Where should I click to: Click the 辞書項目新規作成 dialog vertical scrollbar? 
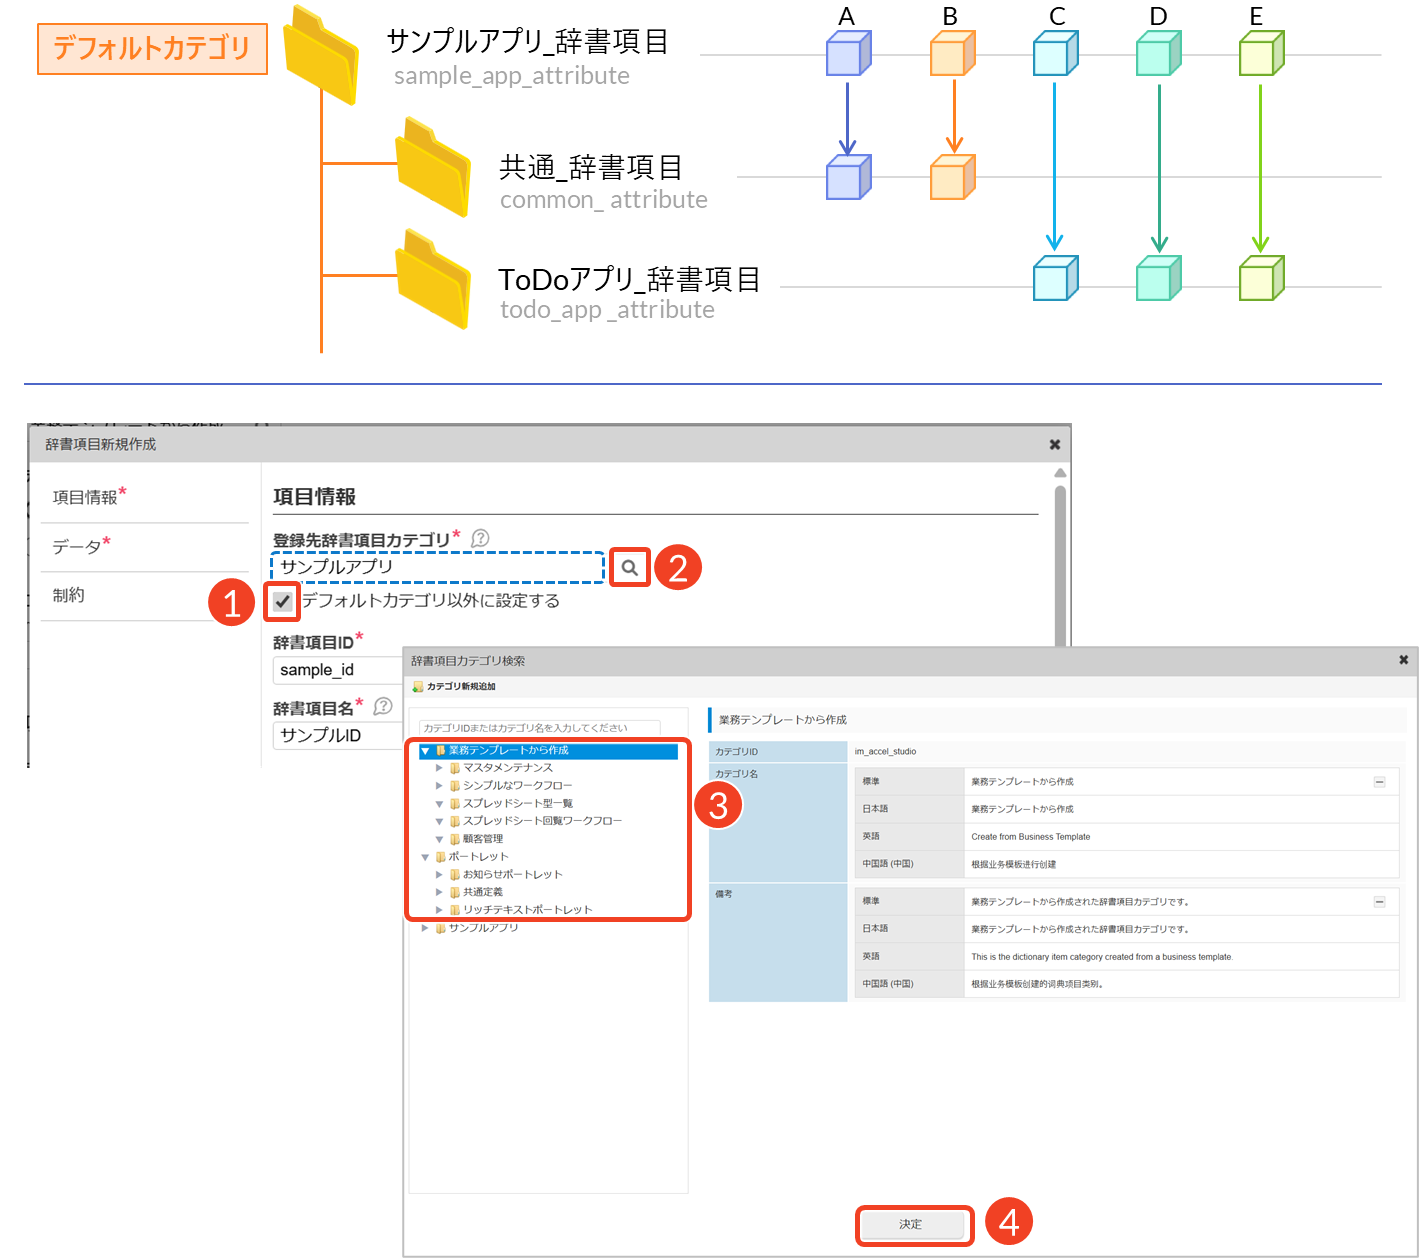pyautogui.click(x=1060, y=560)
